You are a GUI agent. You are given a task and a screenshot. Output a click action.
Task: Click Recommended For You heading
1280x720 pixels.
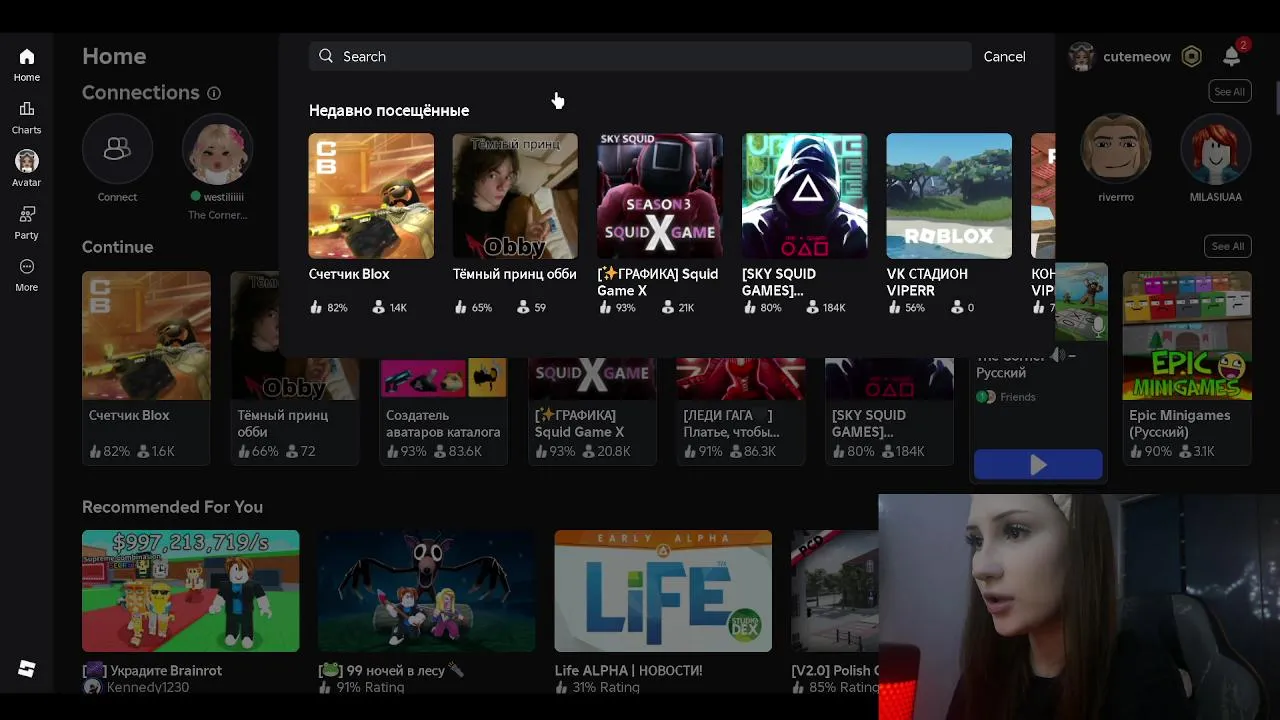[x=172, y=507]
